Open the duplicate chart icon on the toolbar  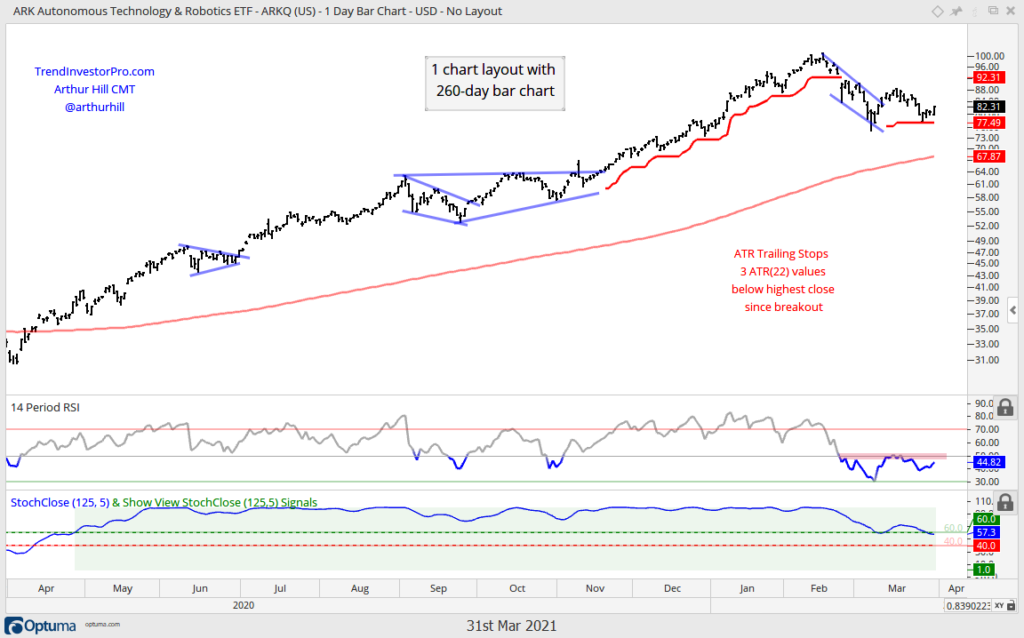tap(994, 10)
